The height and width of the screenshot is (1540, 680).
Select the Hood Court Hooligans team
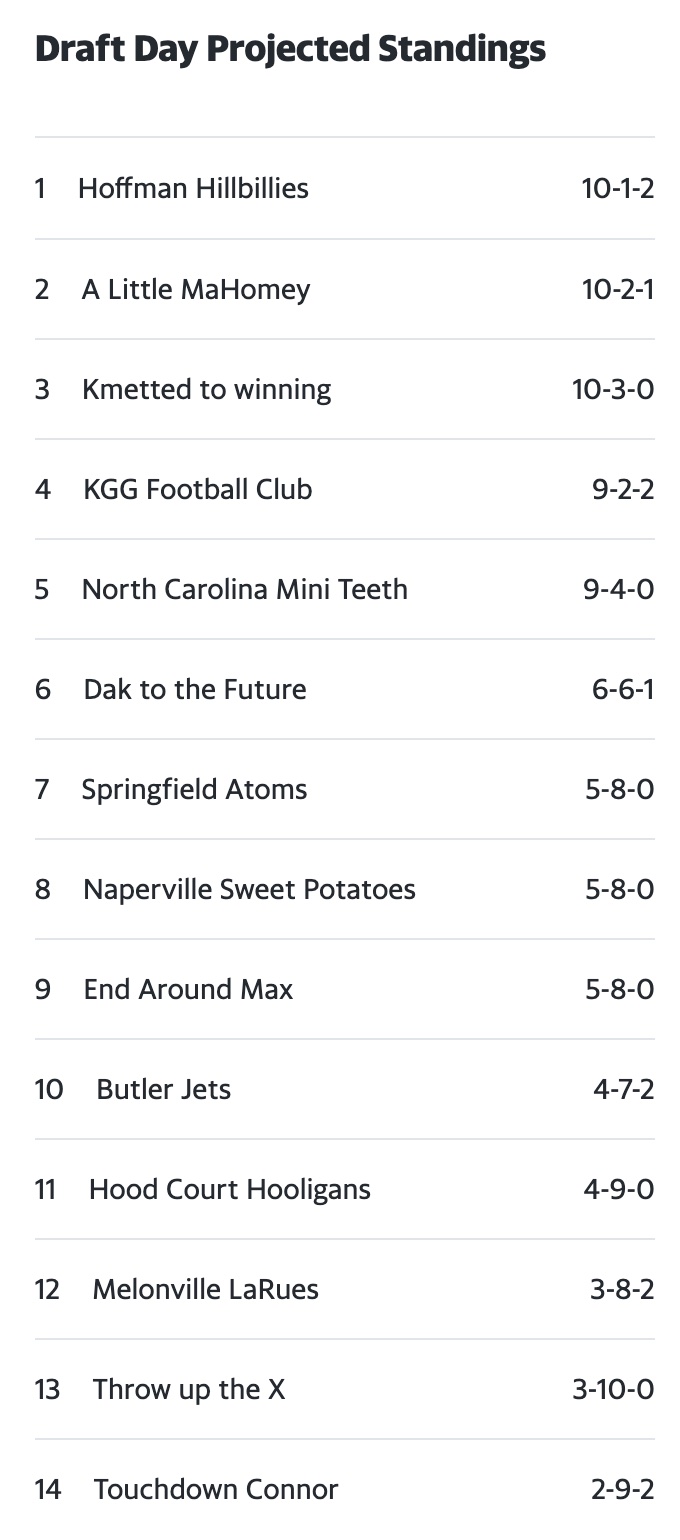229,1189
